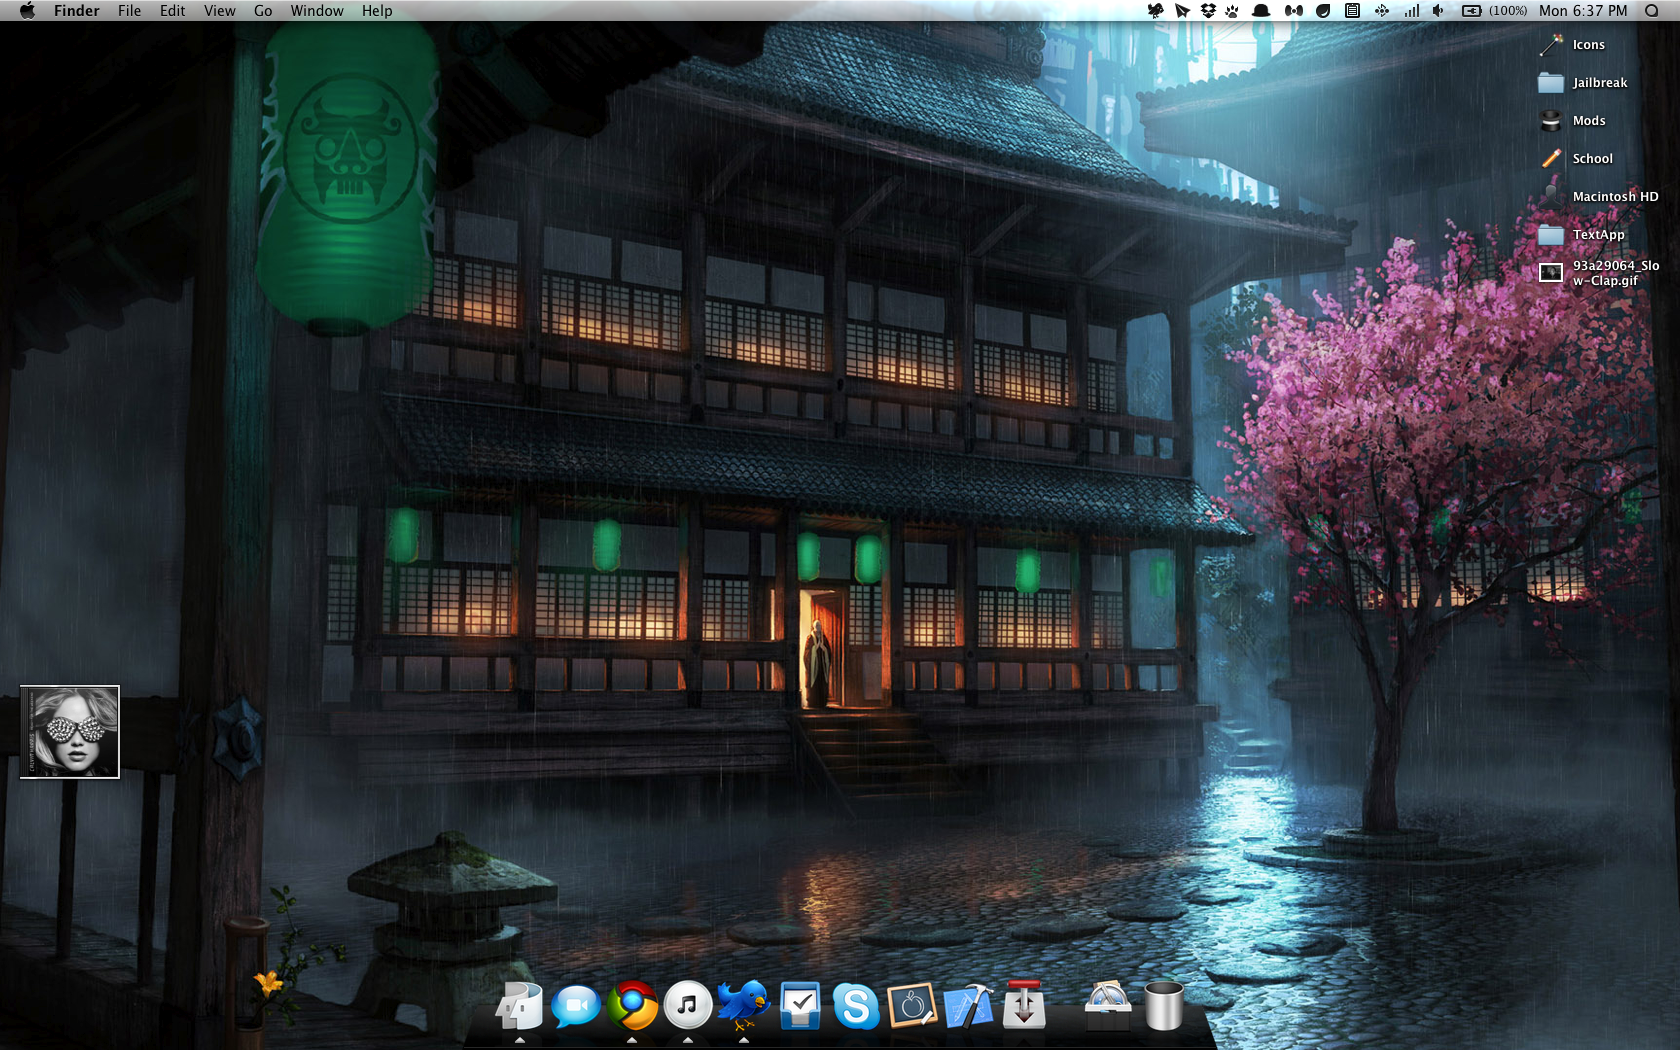Open the volume speaker menu
This screenshot has width=1680, height=1050.
pyautogui.click(x=1438, y=11)
